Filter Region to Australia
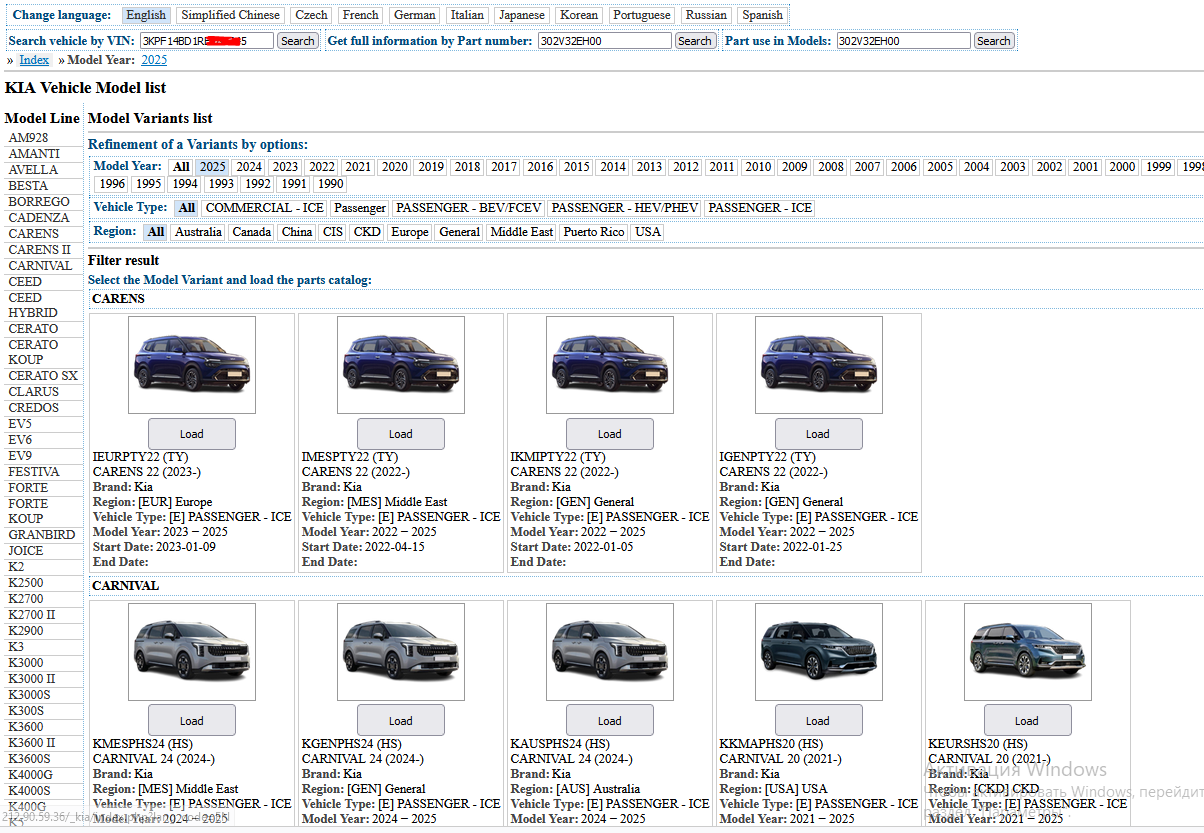1204x833 pixels. point(198,232)
